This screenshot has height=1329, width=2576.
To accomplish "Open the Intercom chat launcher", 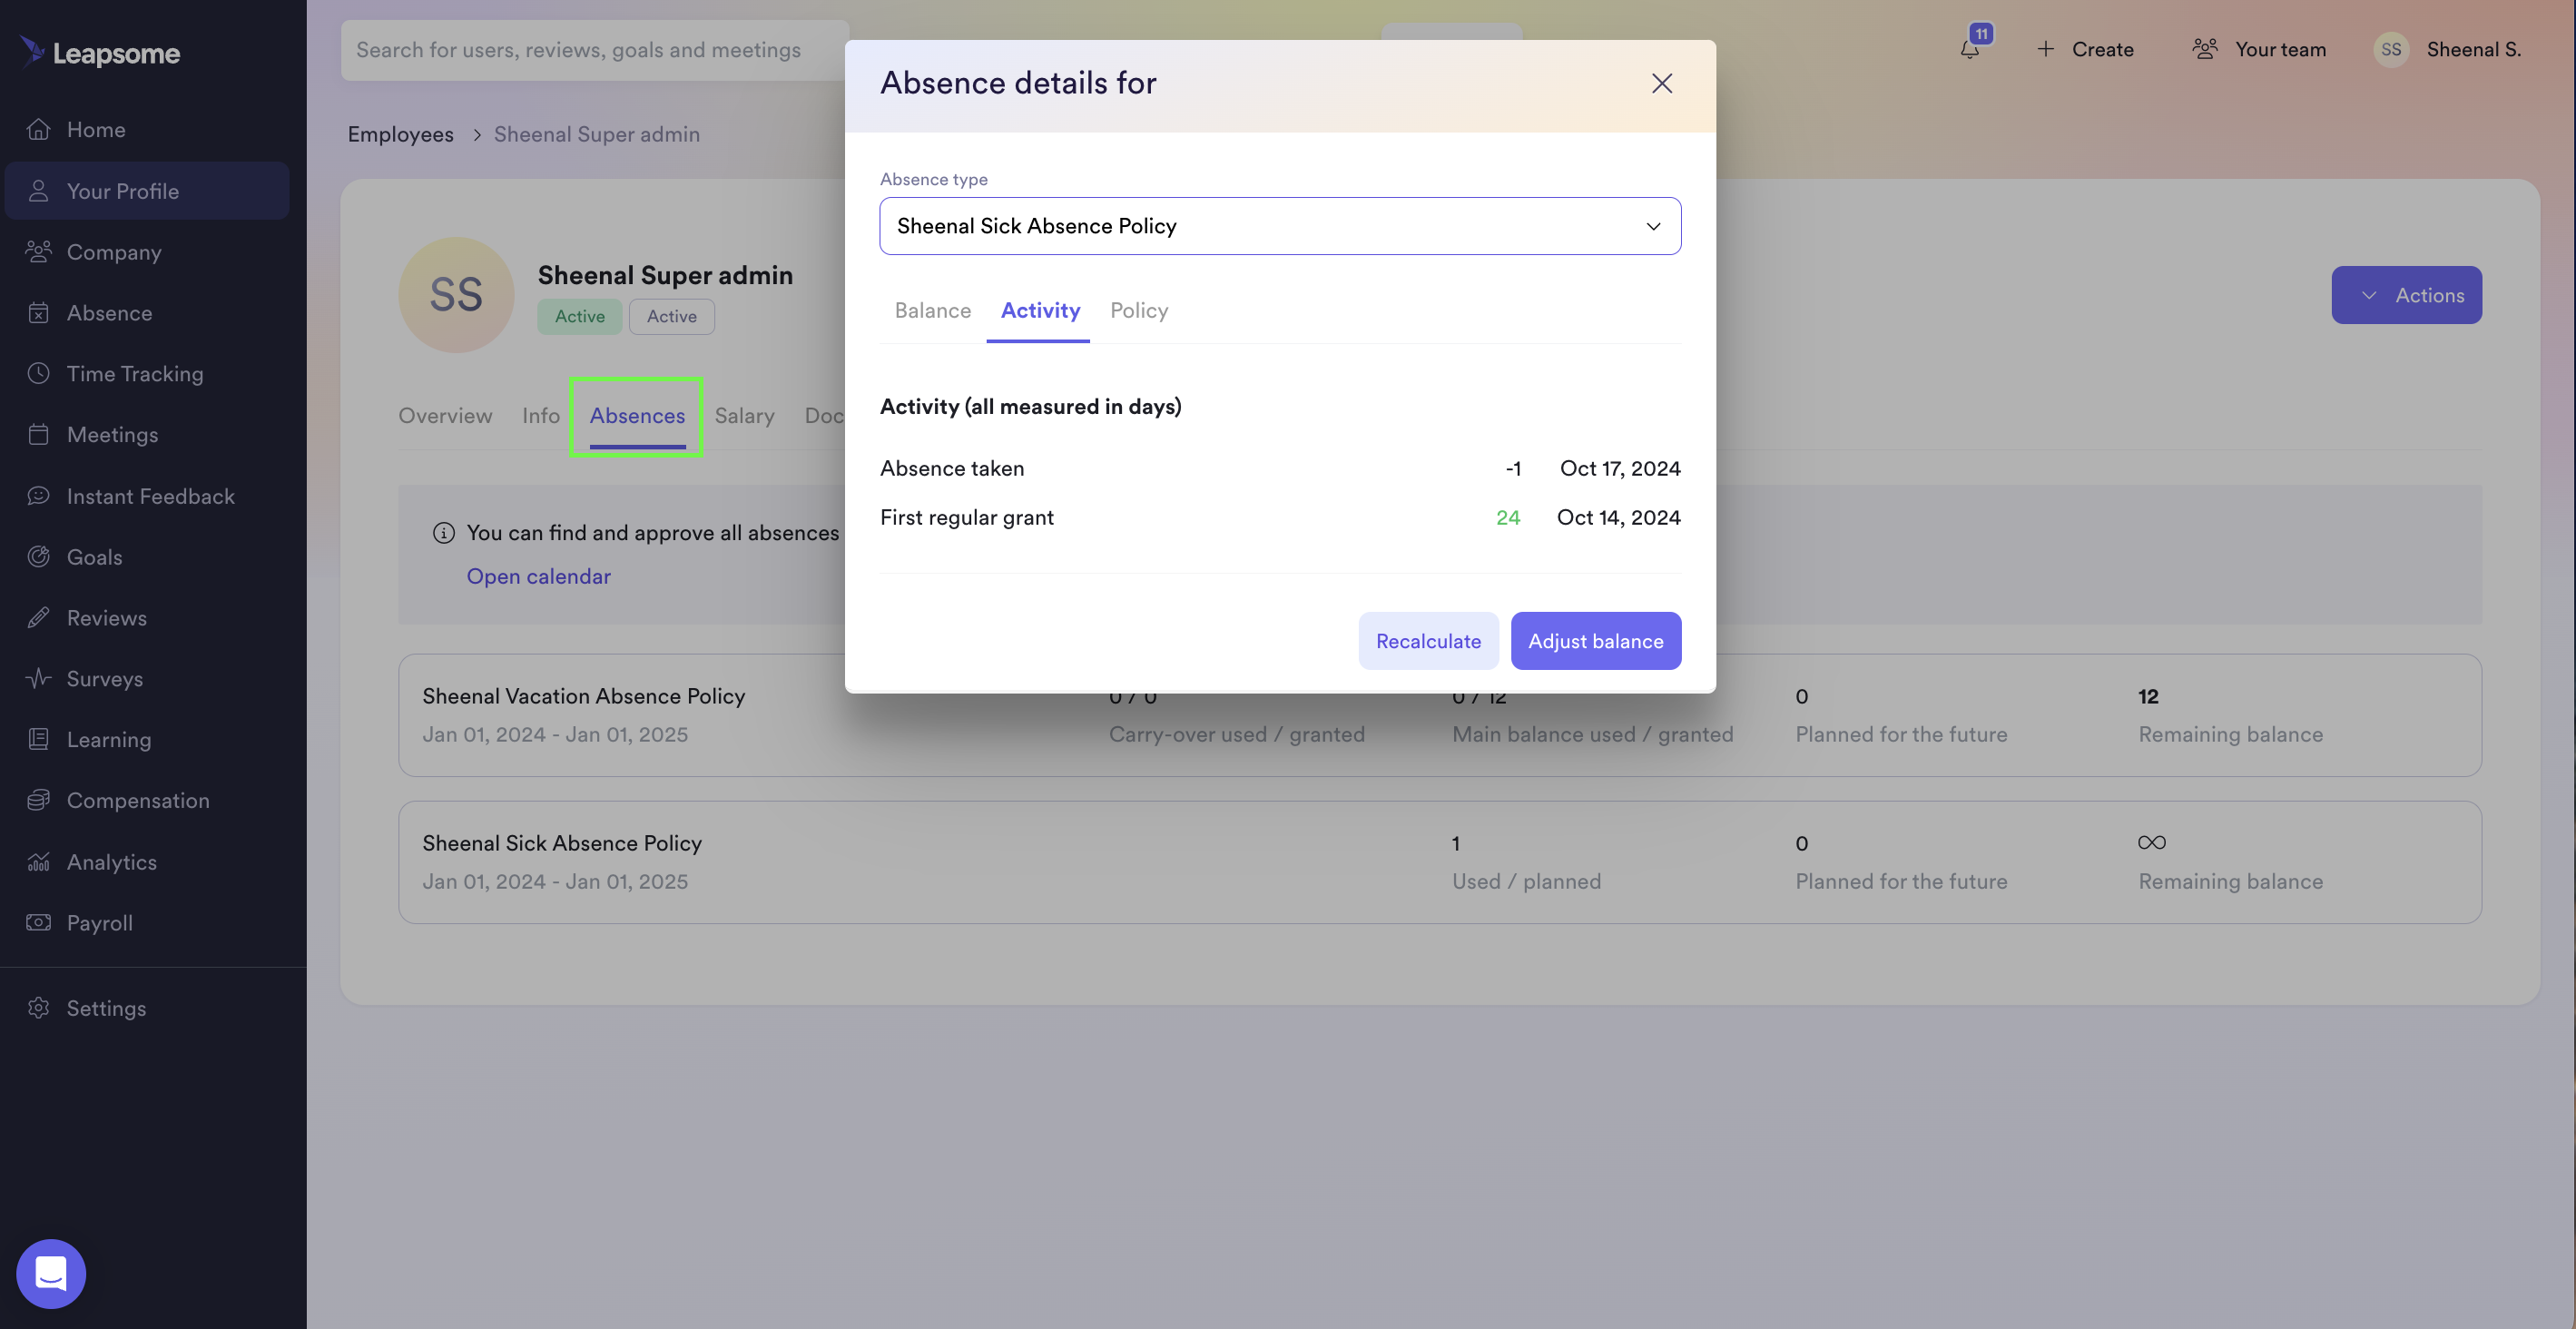I will (51, 1274).
